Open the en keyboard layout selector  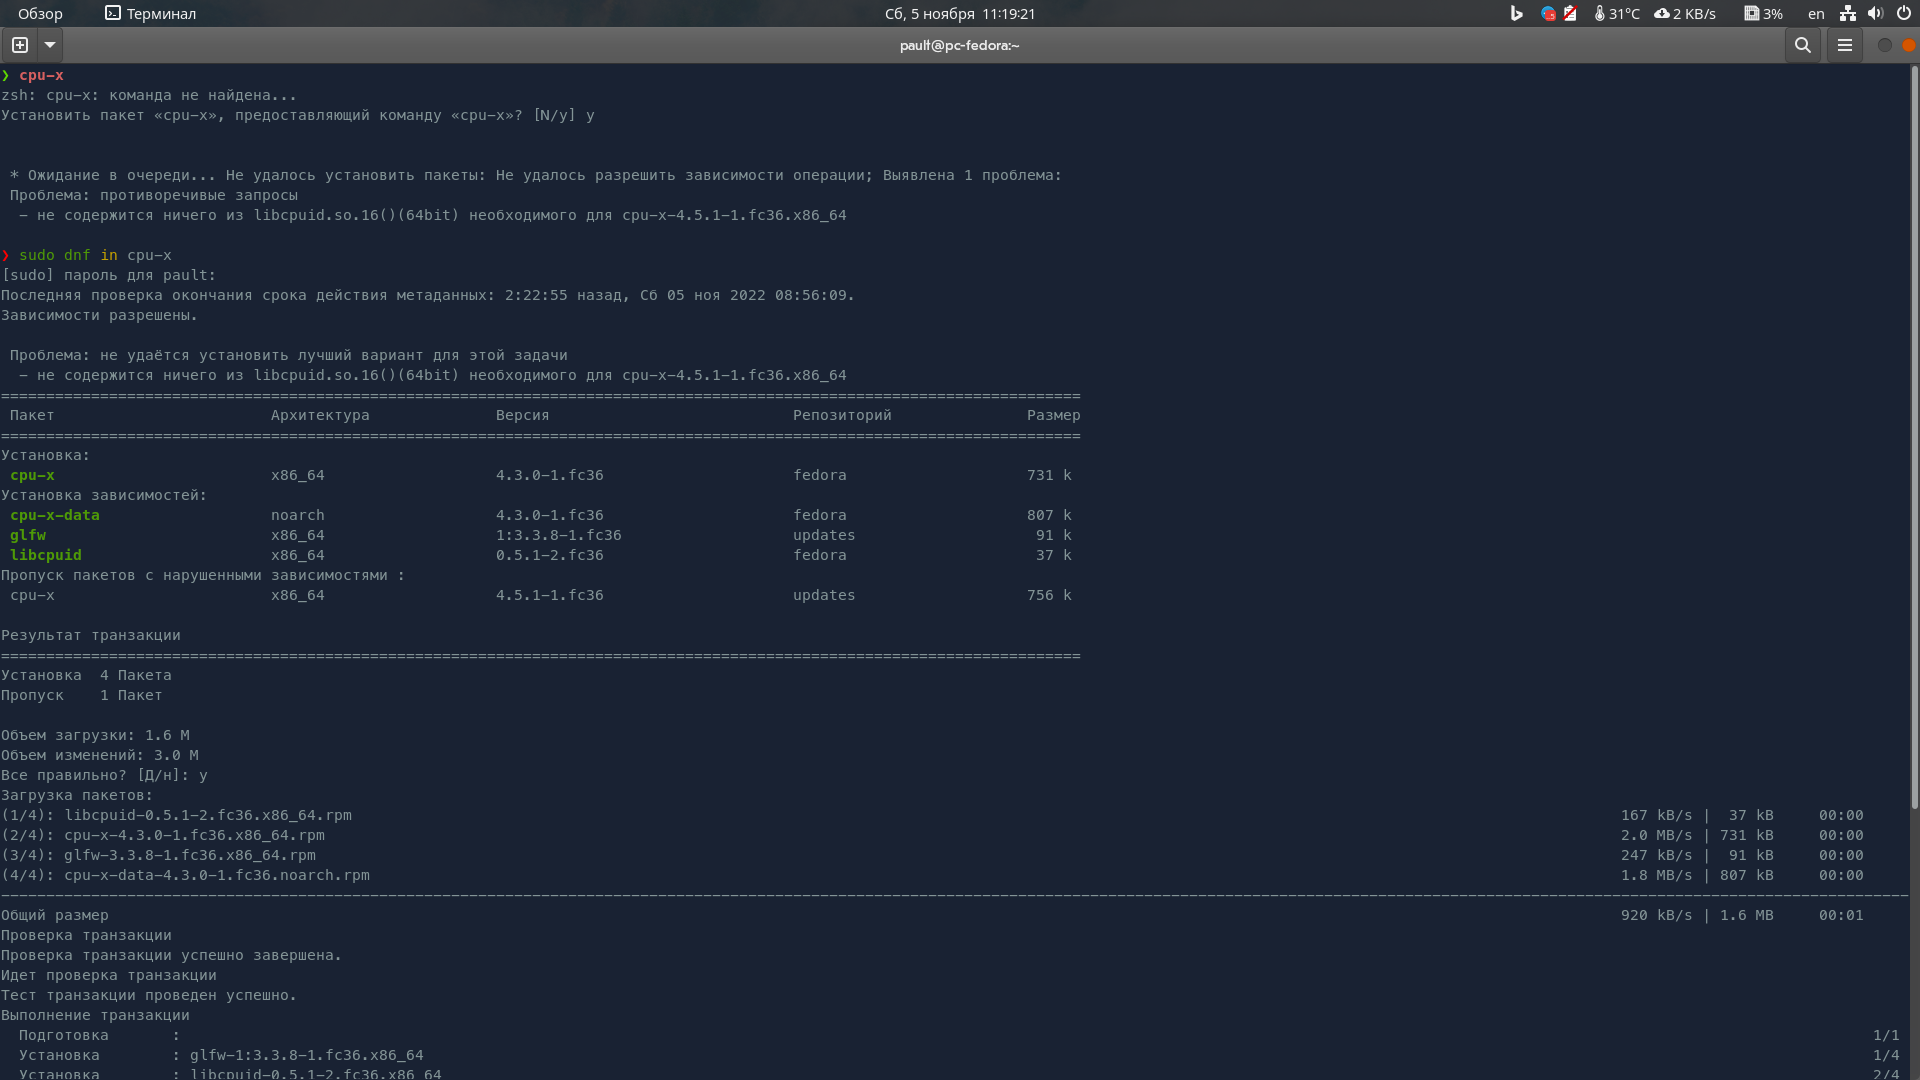pyautogui.click(x=1816, y=14)
